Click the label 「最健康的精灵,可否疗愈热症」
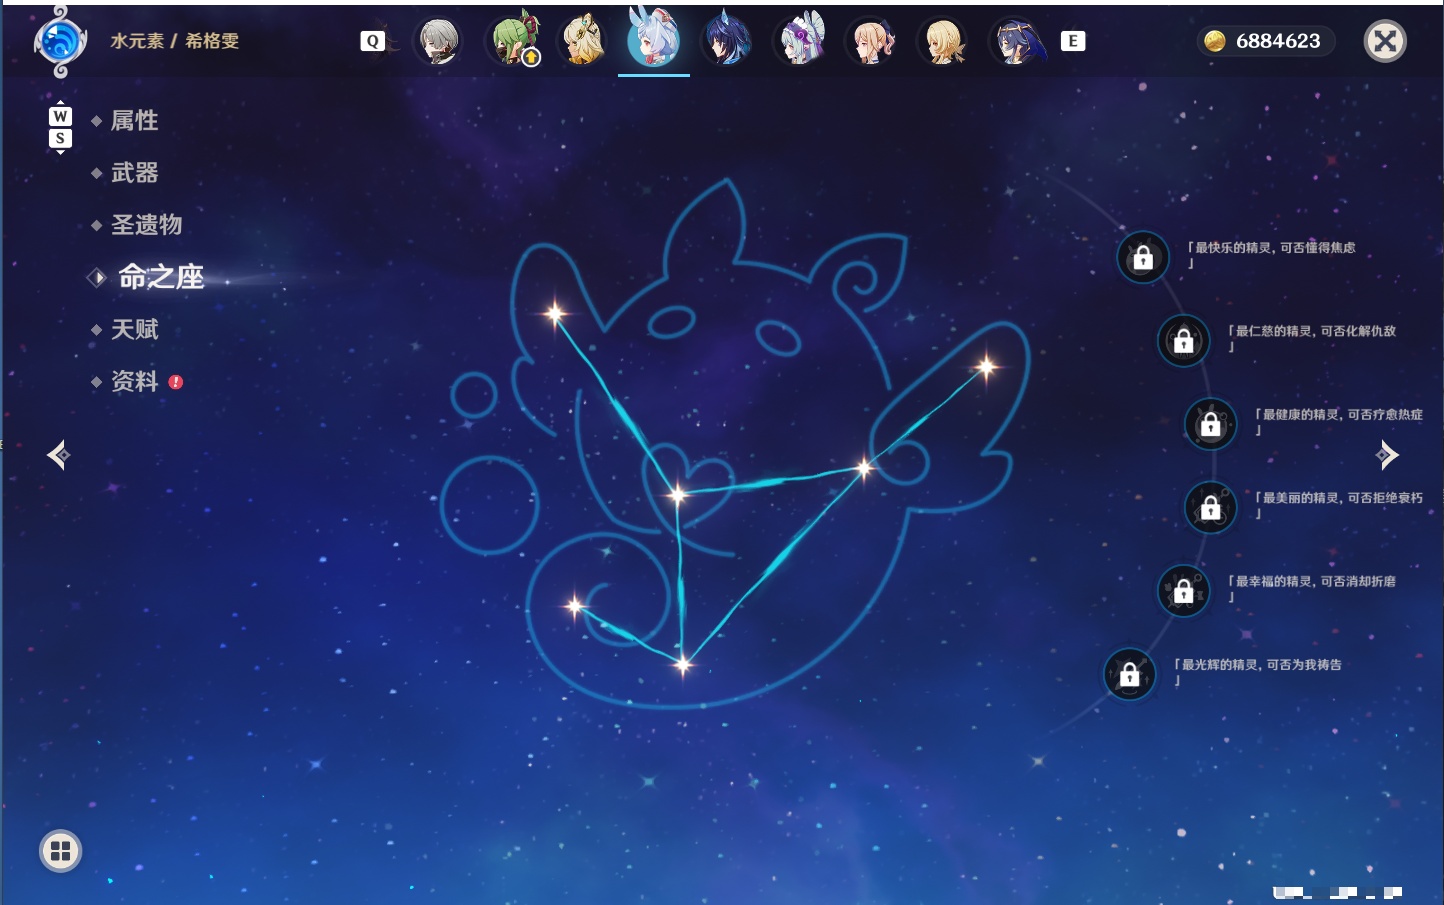 [x=1339, y=421]
